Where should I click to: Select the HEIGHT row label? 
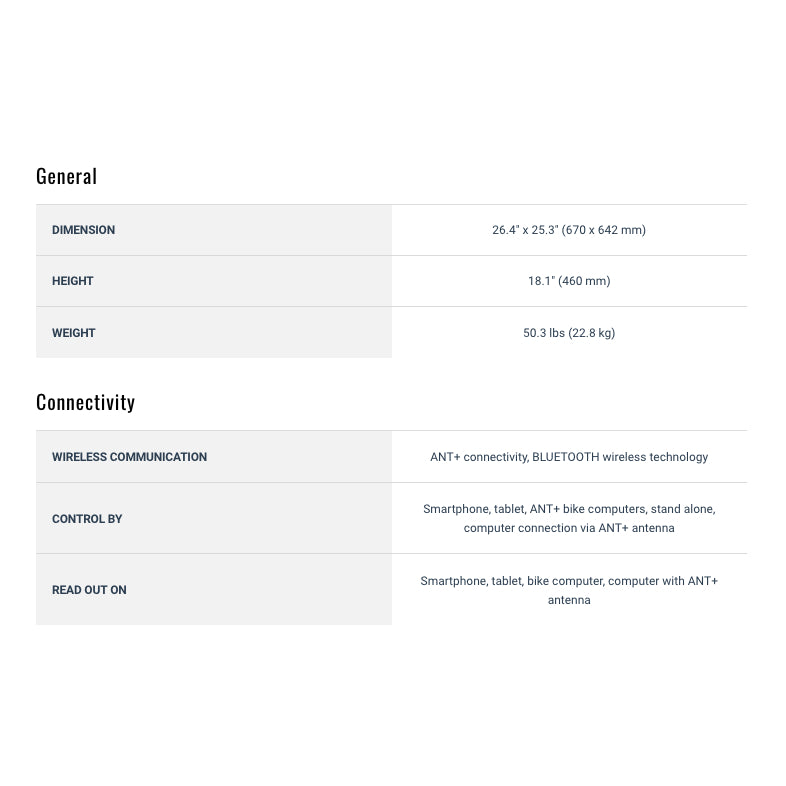[x=72, y=281]
